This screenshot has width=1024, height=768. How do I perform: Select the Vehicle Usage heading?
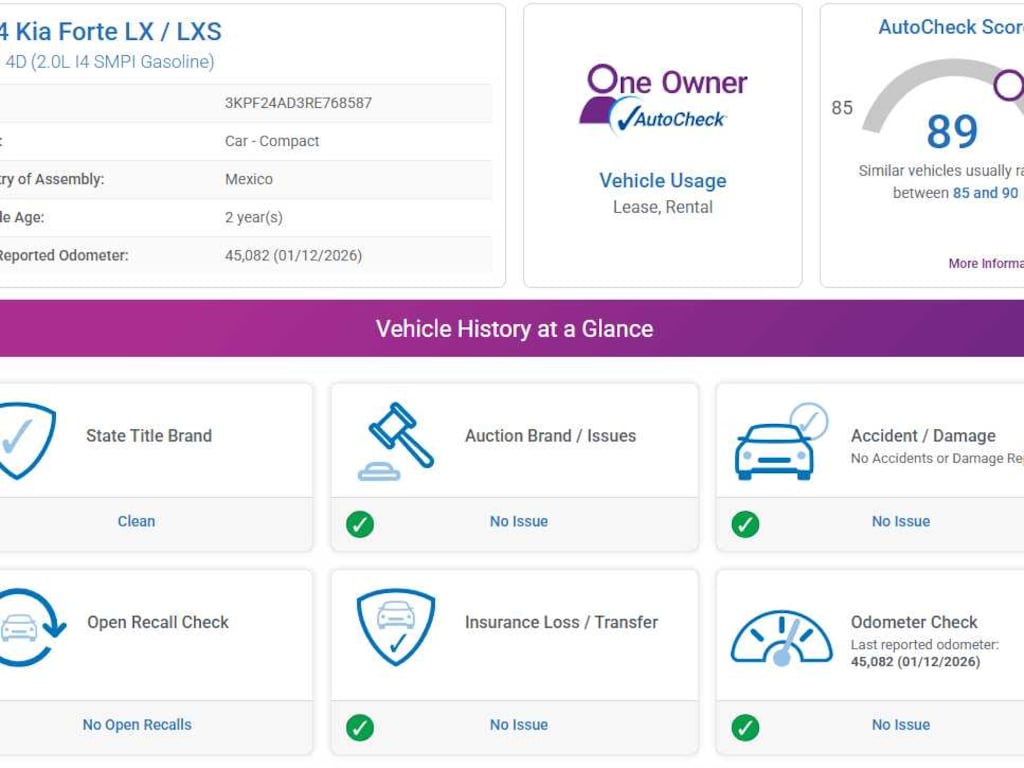coord(662,181)
